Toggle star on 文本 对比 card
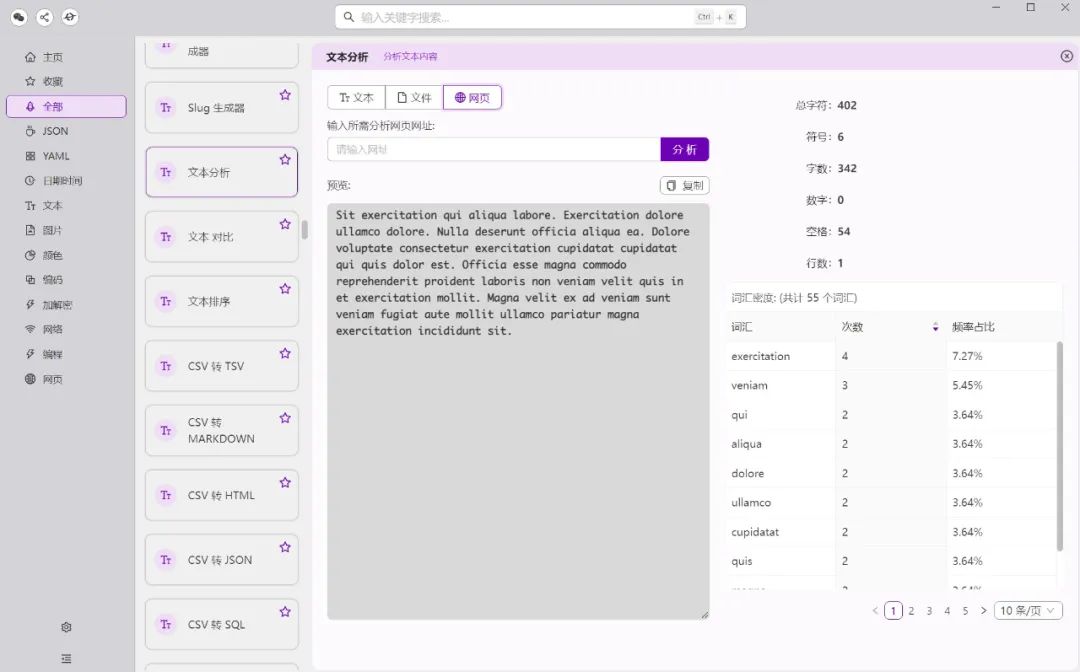This screenshot has width=1080, height=672. coord(285,224)
